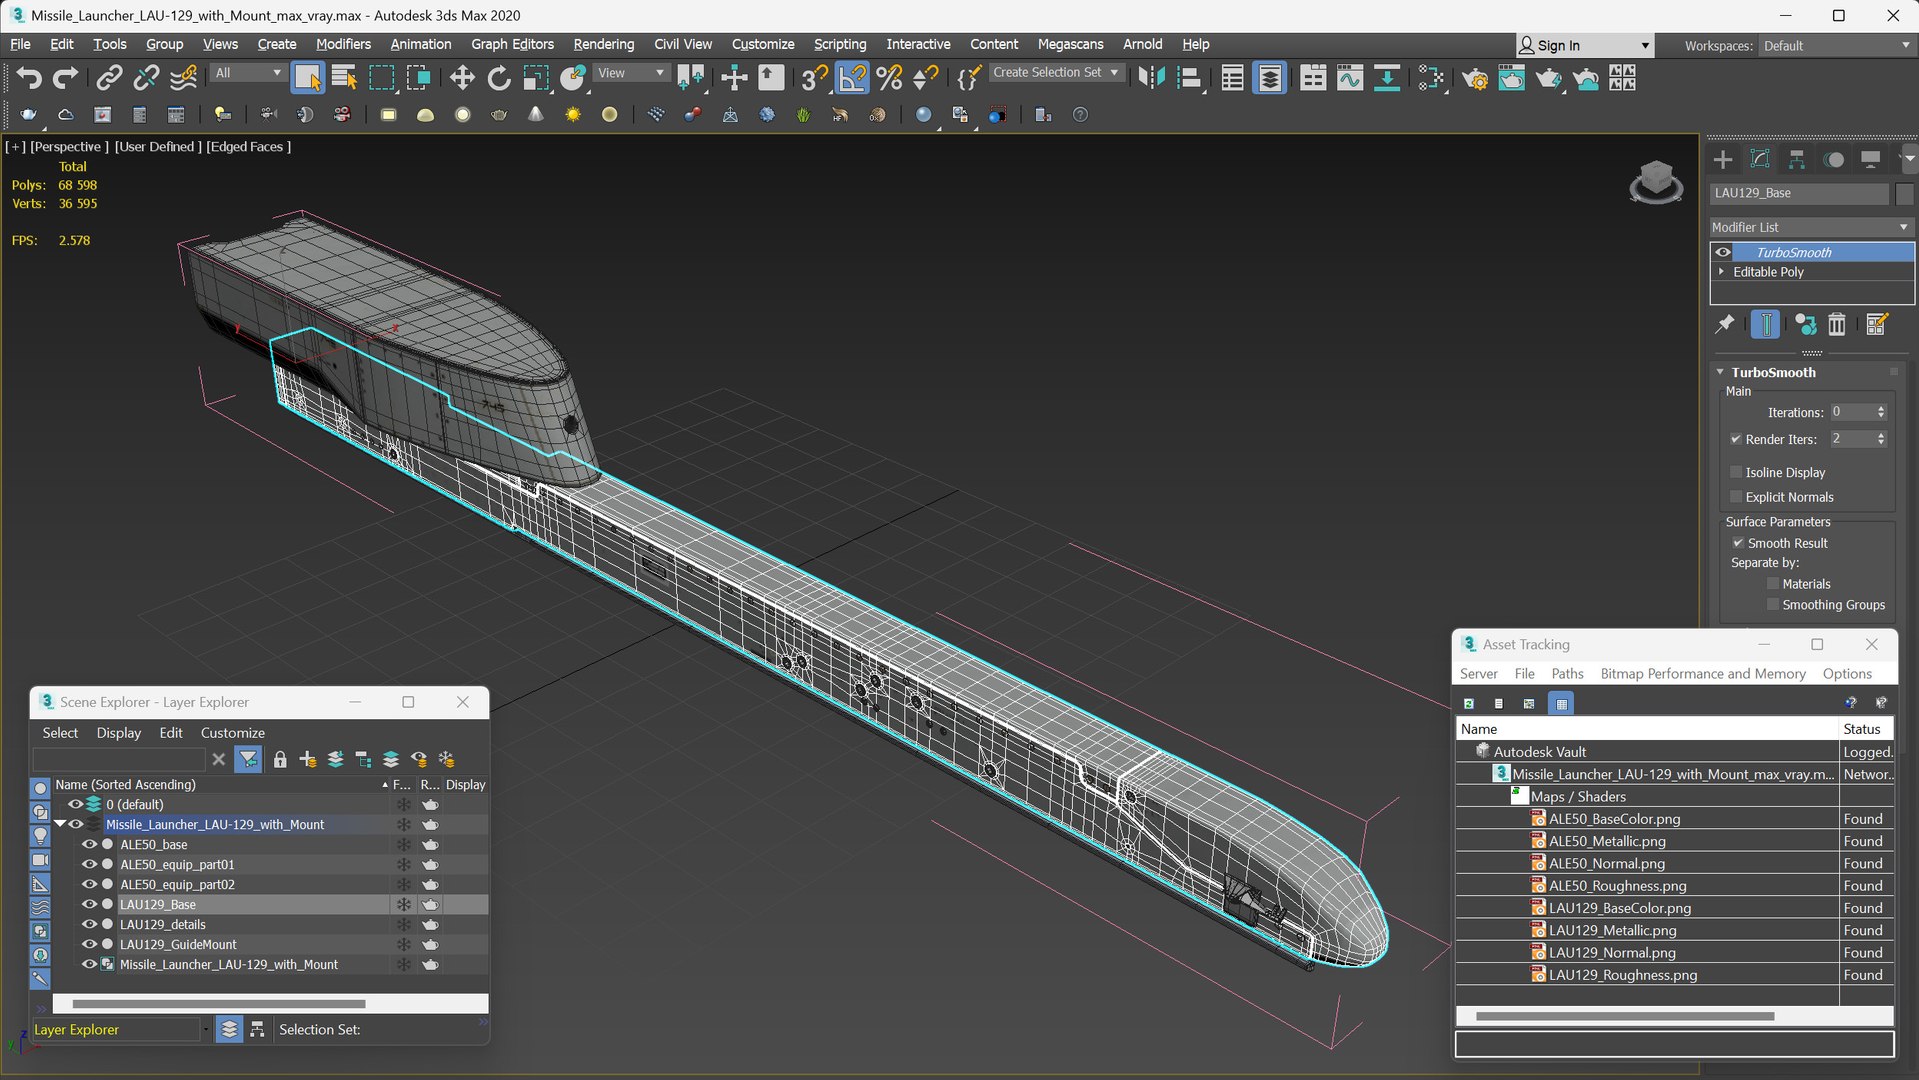The width and height of the screenshot is (1919, 1080).
Task: Activate the Select and Link tool
Action: 109,78
